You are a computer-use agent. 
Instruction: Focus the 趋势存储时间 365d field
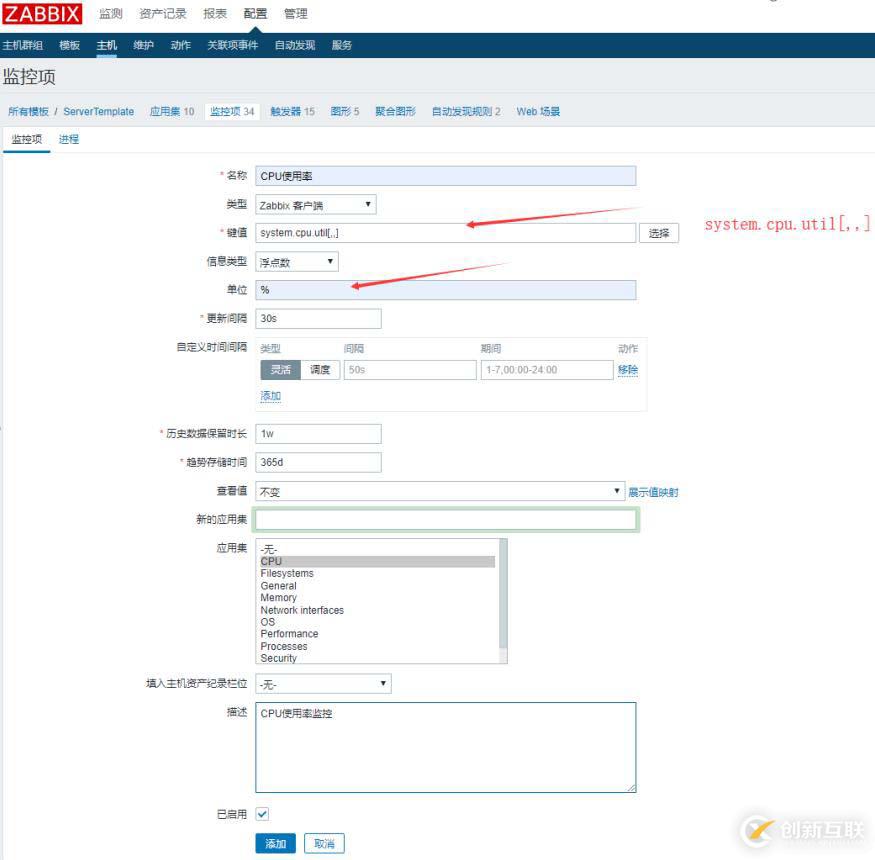(318, 463)
